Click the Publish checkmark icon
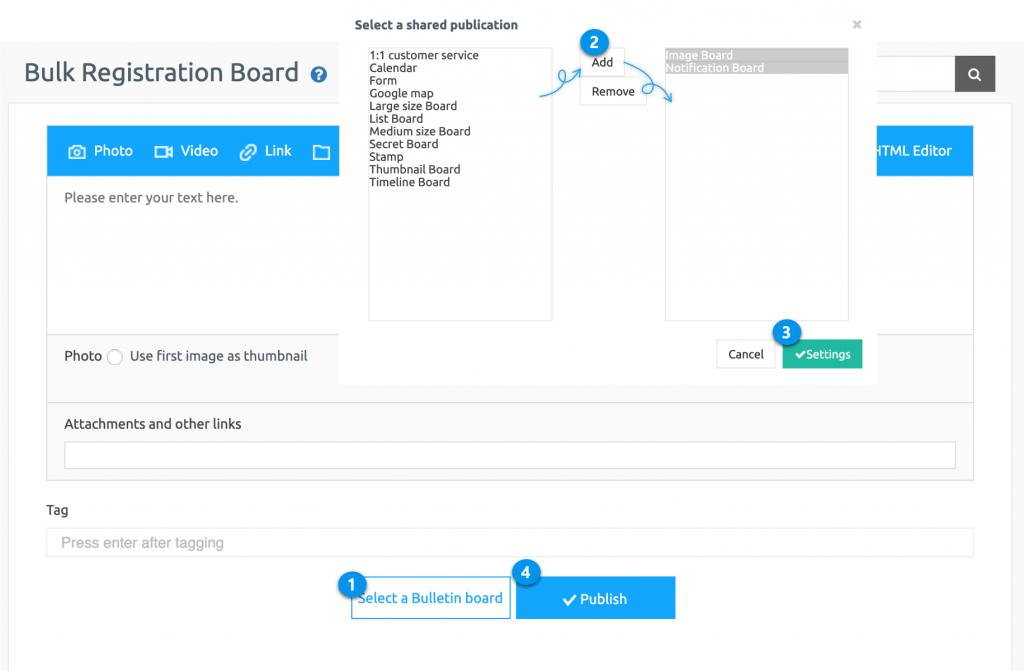Viewport: 1024px width, 671px height. click(569, 597)
